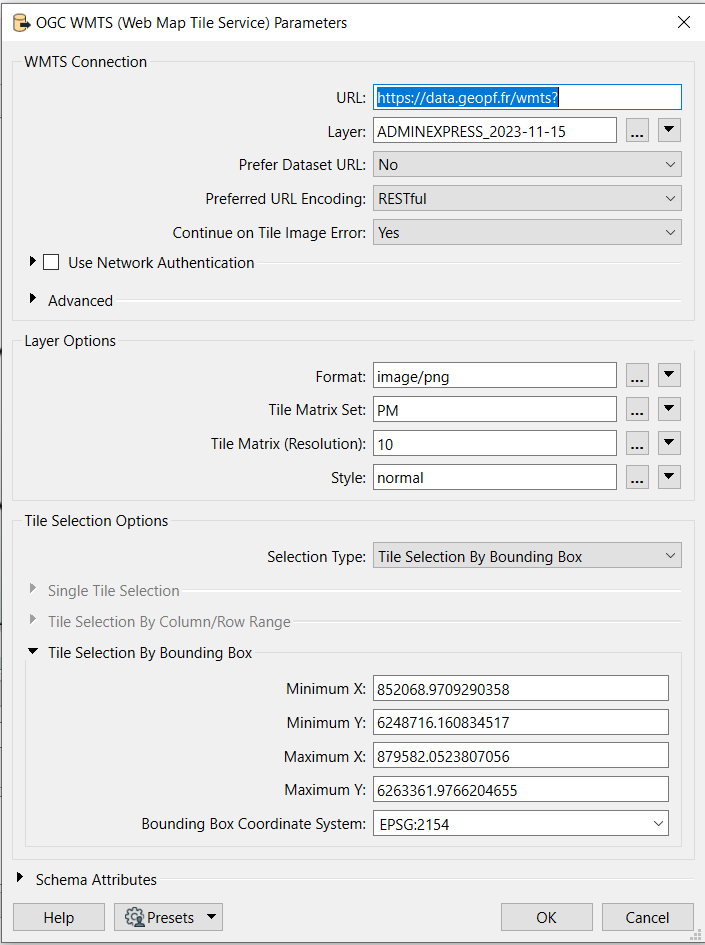The image size is (705, 945).
Task: Click the browse (...) button beside Tile Matrix Set
Action: point(638,410)
